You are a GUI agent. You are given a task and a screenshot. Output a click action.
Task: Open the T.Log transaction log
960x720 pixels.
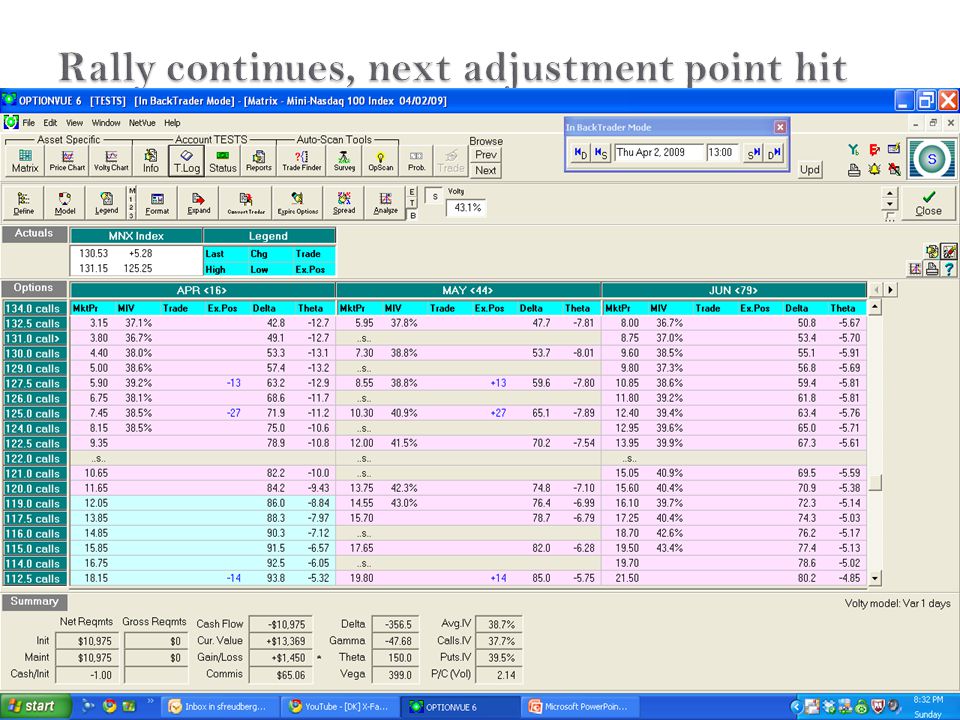point(187,161)
